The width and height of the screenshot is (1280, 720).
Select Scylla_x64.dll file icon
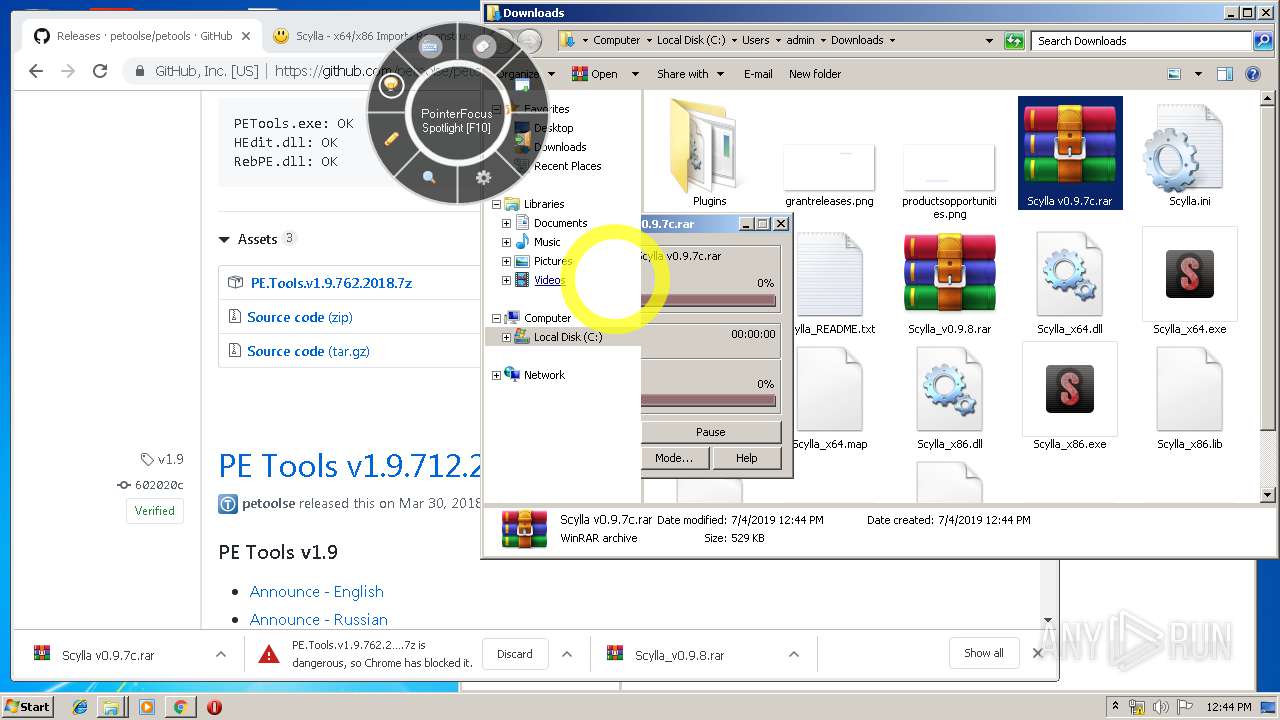(1070, 275)
